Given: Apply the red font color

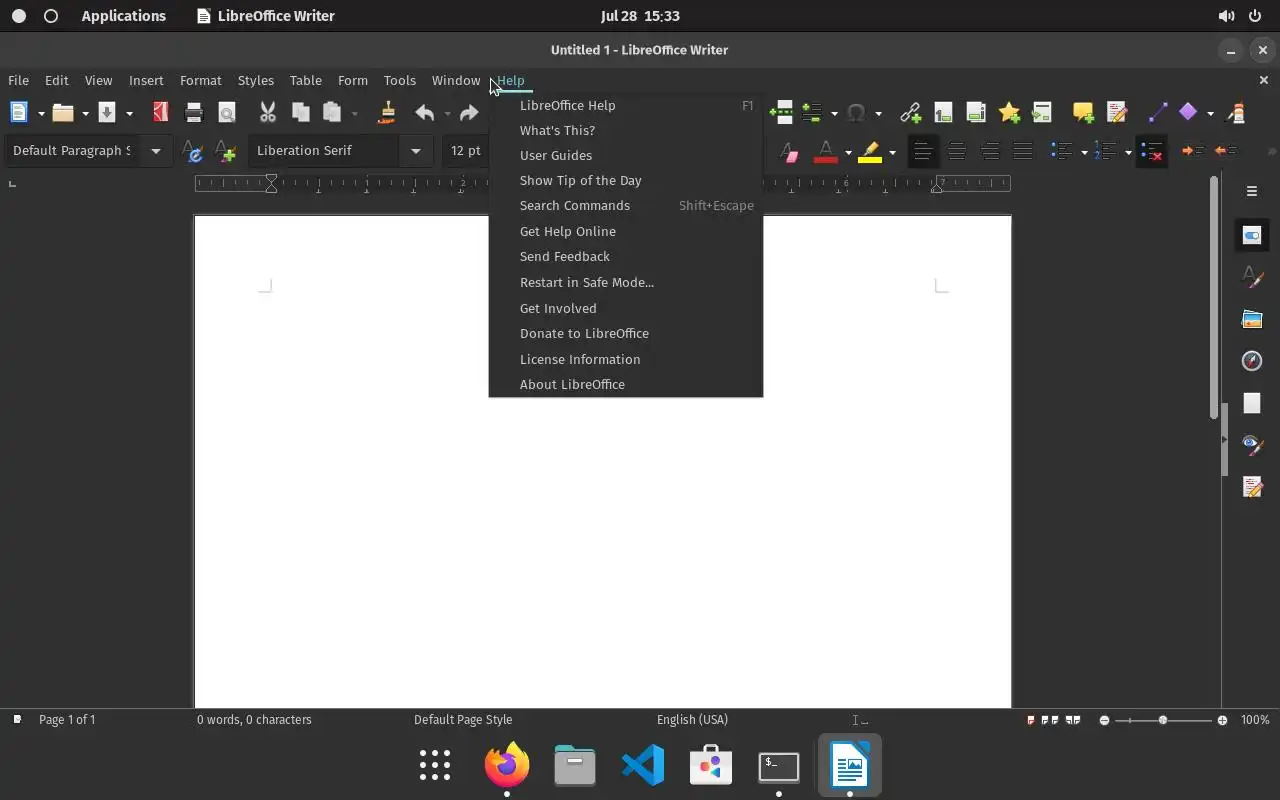Looking at the screenshot, I should tap(825, 152).
